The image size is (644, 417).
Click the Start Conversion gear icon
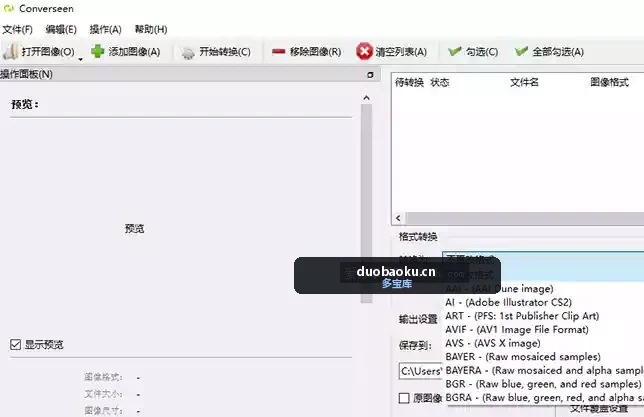(x=188, y=53)
